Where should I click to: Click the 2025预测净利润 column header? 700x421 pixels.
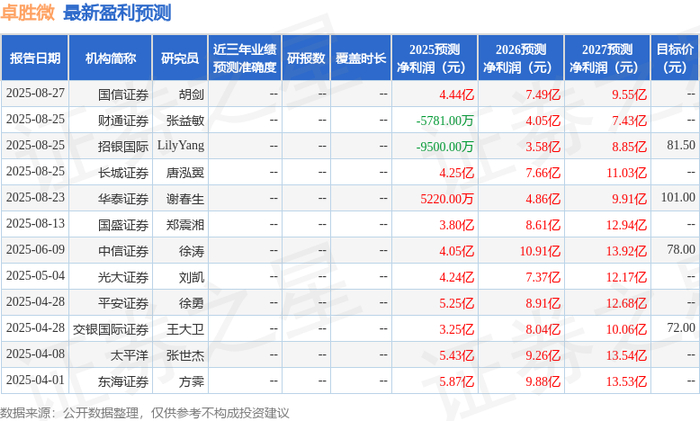tap(434, 58)
